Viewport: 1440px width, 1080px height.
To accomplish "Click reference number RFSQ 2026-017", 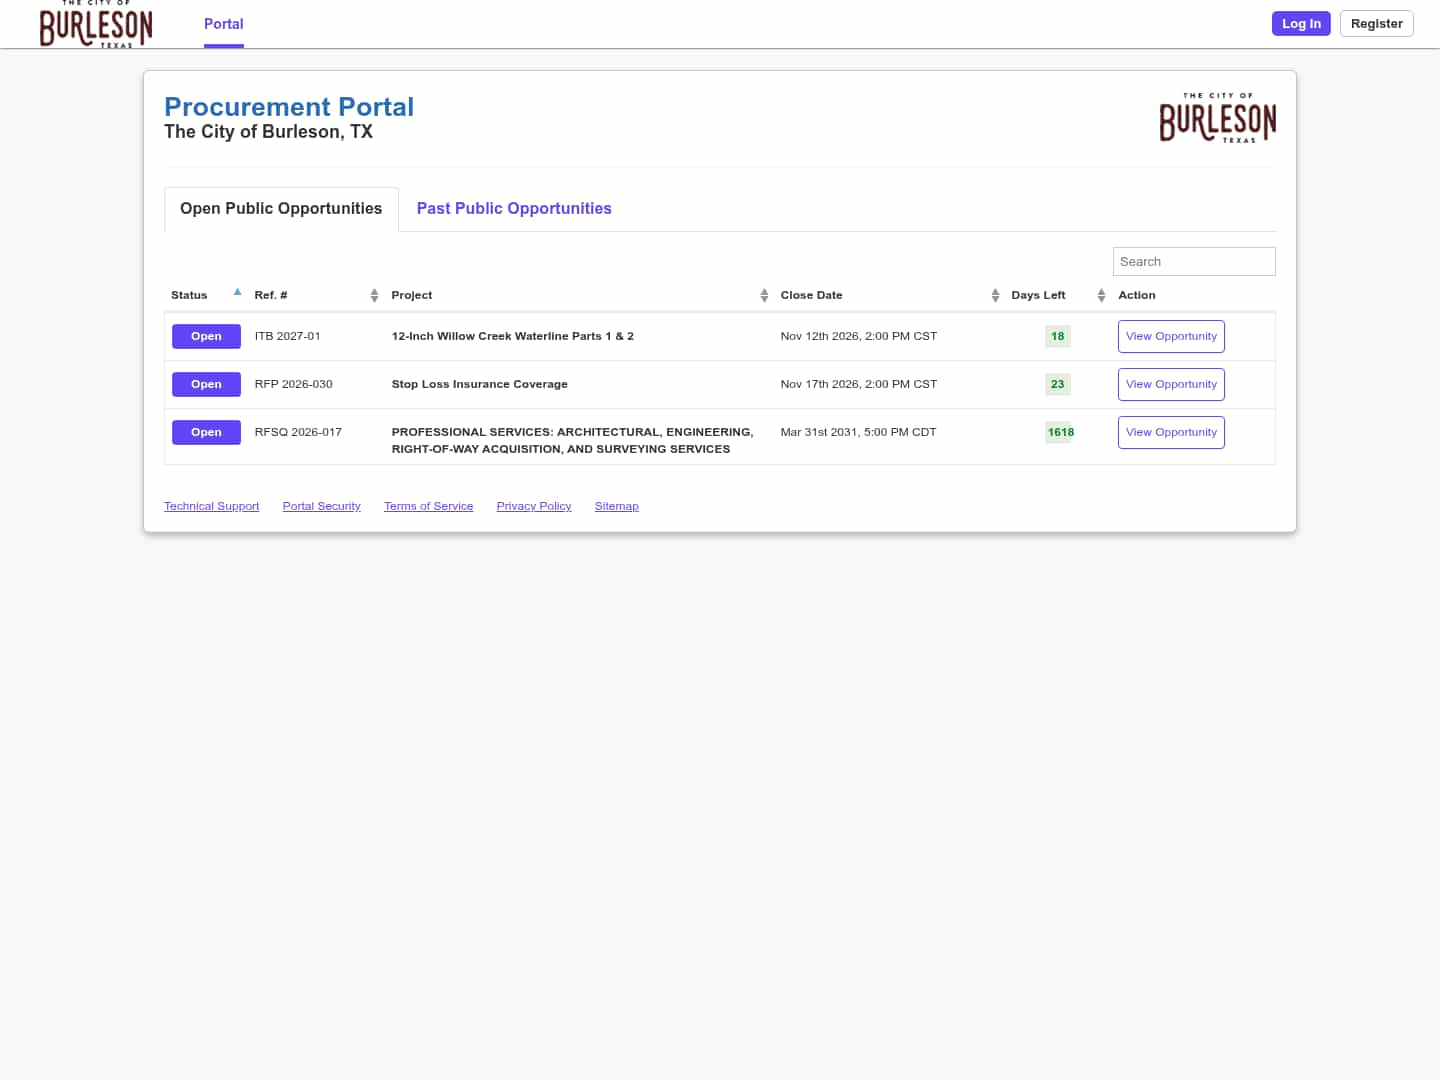I will point(298,432).
